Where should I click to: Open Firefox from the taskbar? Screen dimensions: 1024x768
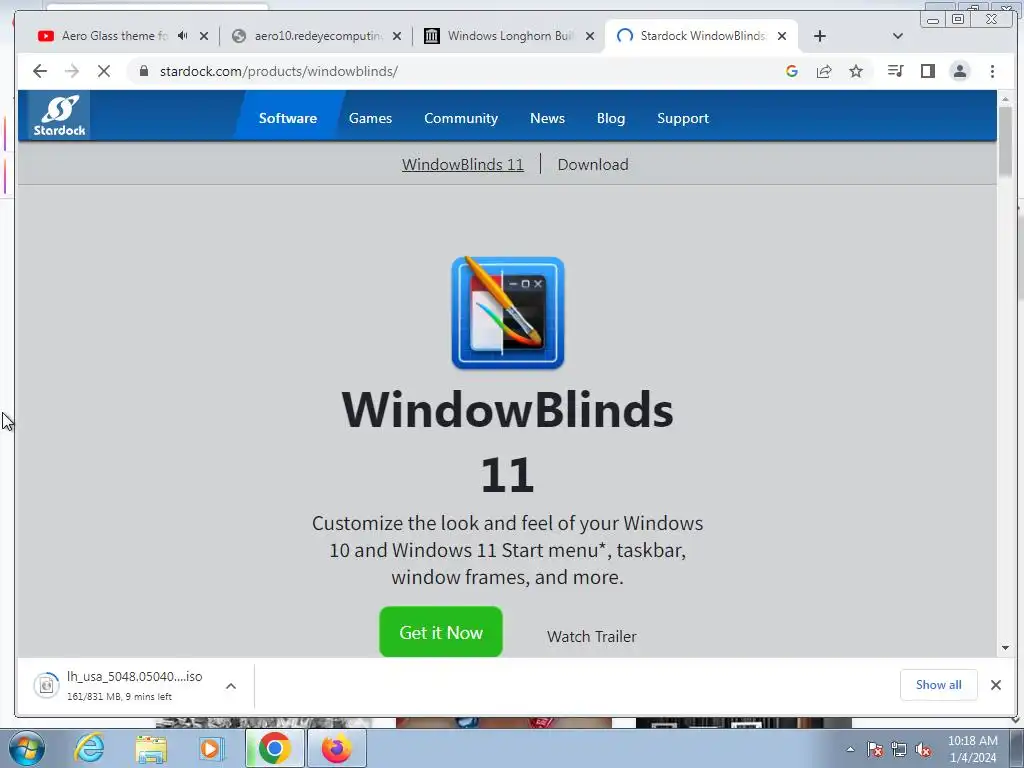pos(336,748)
